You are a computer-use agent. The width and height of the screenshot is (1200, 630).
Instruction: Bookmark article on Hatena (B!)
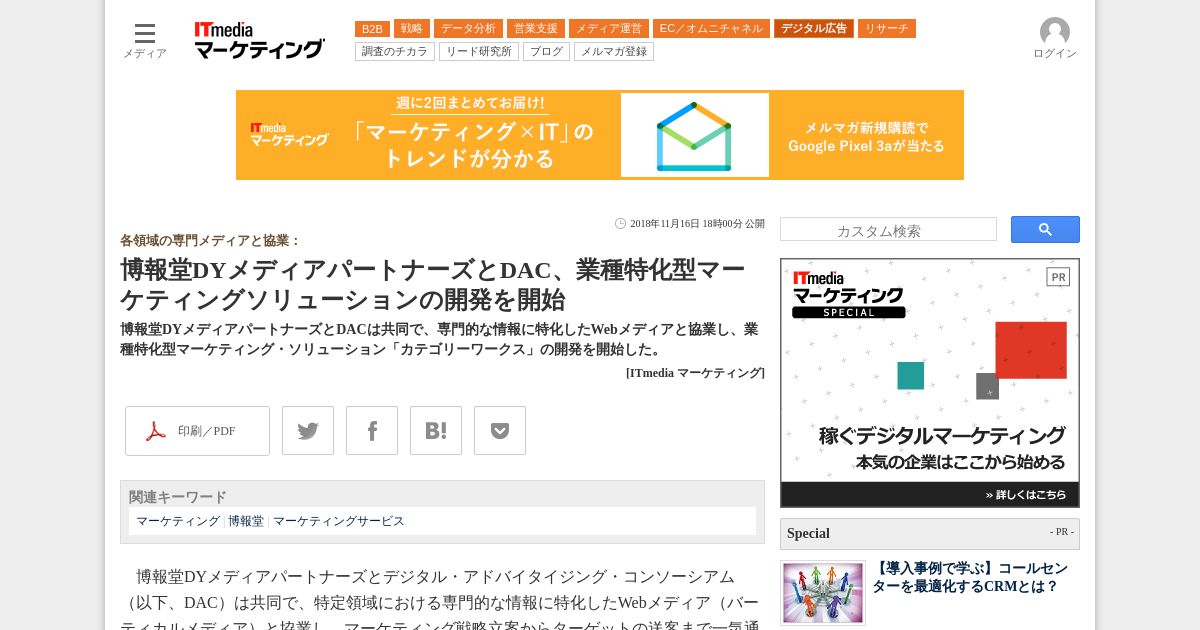436,431
